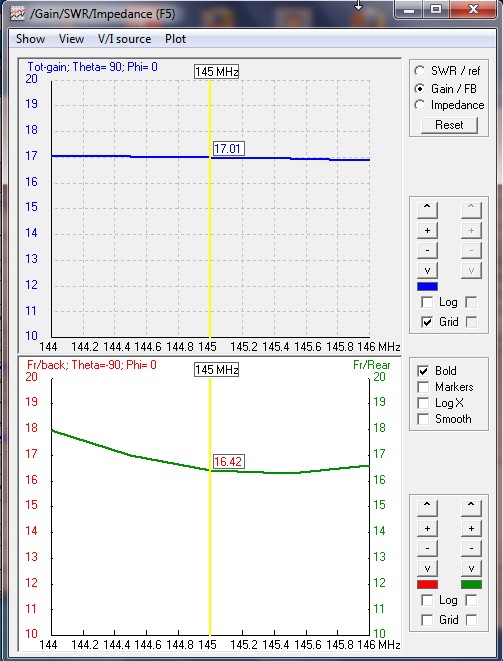The width and height of the screenshot is (503, 661).
Task: Toggle the Bold checkbox off
Action: click(423, 371)
